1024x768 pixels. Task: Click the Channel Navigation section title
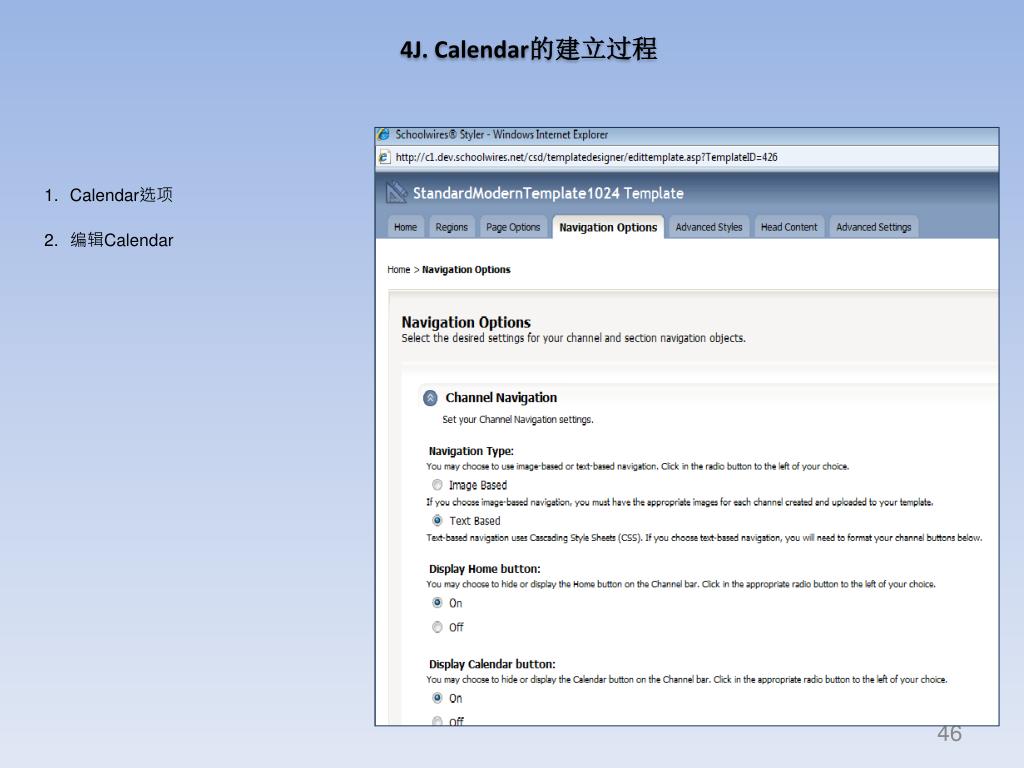[x=501, y=398]
